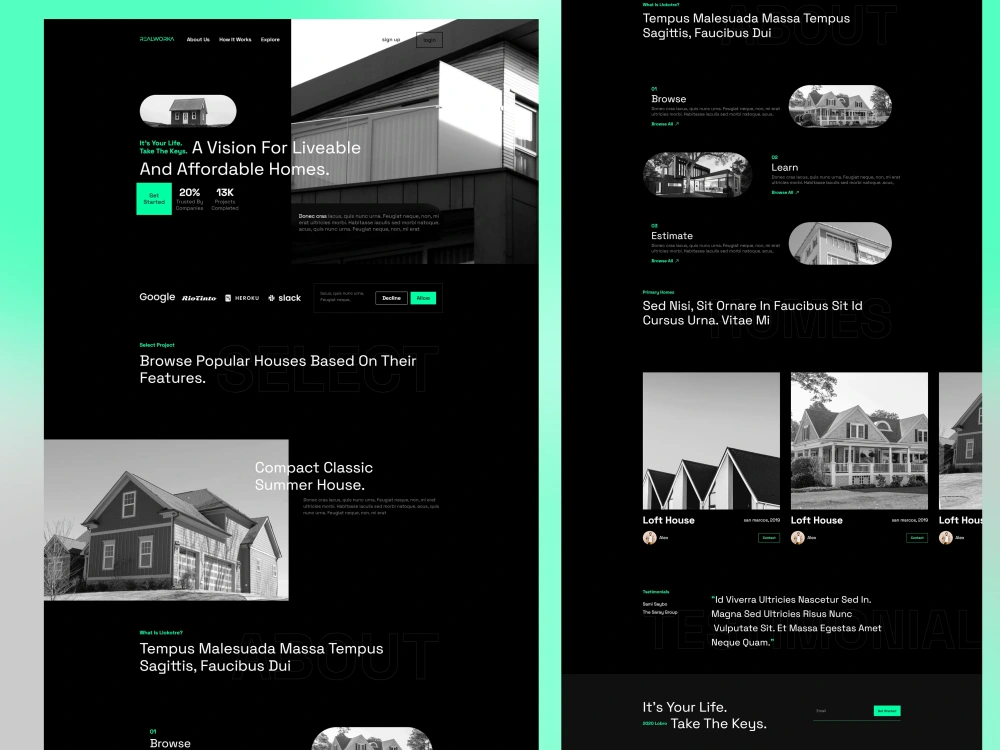Select the Explore navigation item
1000x750 pixels.
(270, 39)
